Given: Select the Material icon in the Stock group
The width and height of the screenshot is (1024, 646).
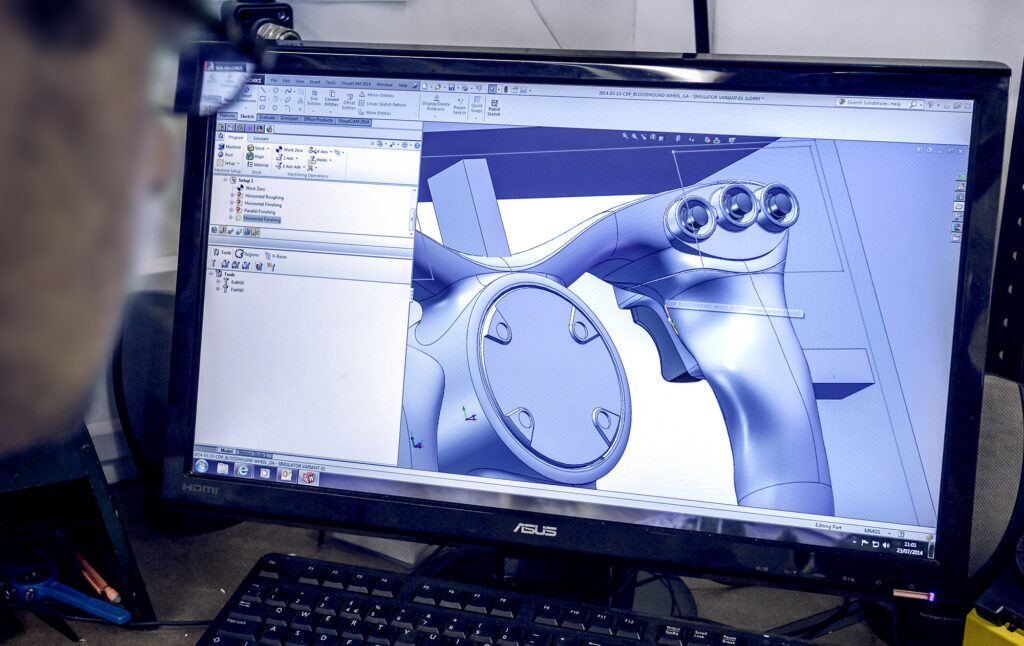Looking at the screenshot, I should [x=250, y=165].
